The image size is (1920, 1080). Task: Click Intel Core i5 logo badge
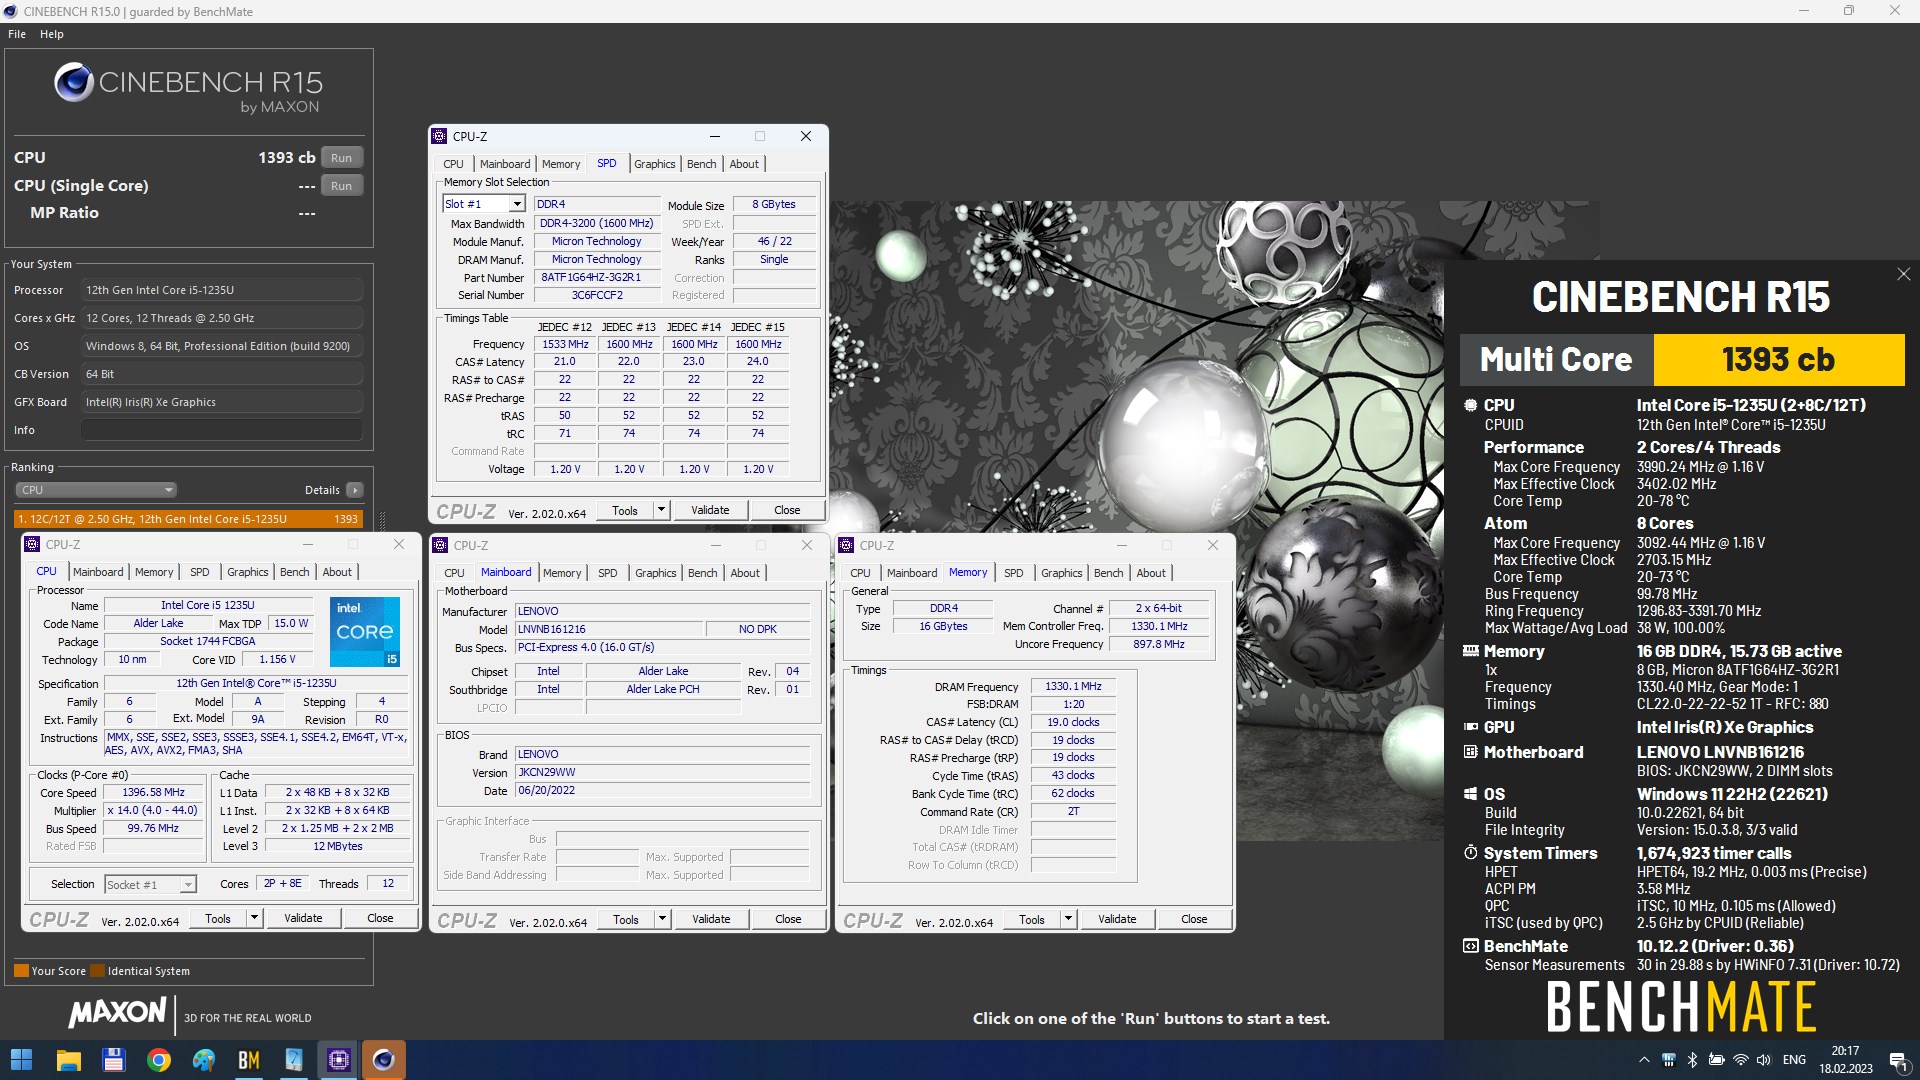coord(365,631)
